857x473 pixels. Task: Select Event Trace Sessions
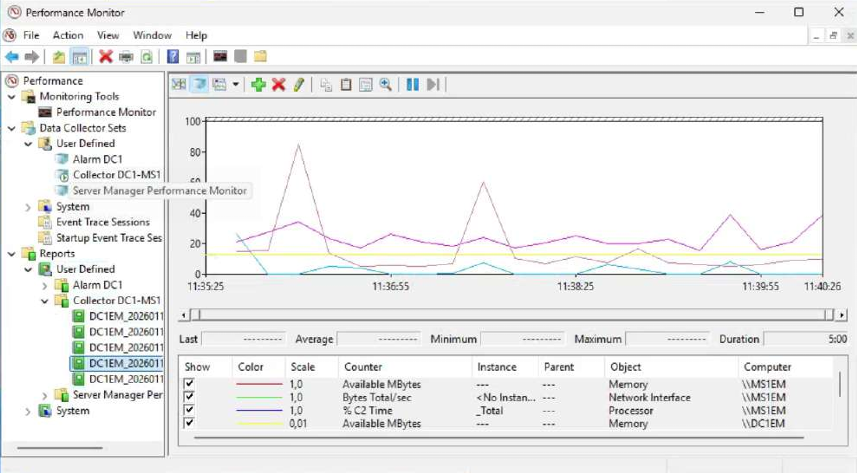coord(103,222)
